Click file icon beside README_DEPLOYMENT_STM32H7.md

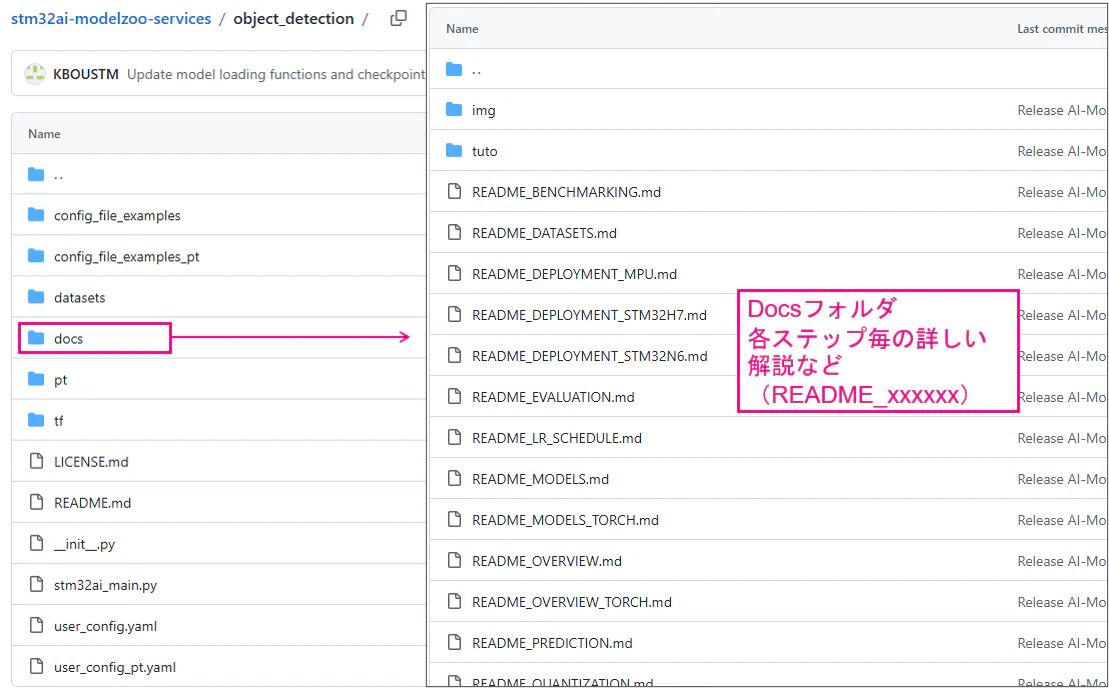[454, 315]
